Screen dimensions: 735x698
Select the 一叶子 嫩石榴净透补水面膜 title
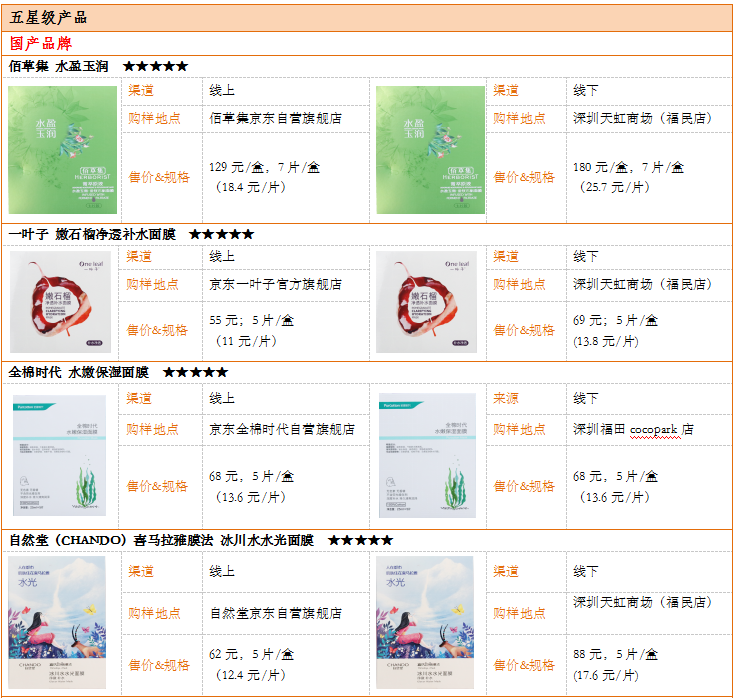pos(92,234)
